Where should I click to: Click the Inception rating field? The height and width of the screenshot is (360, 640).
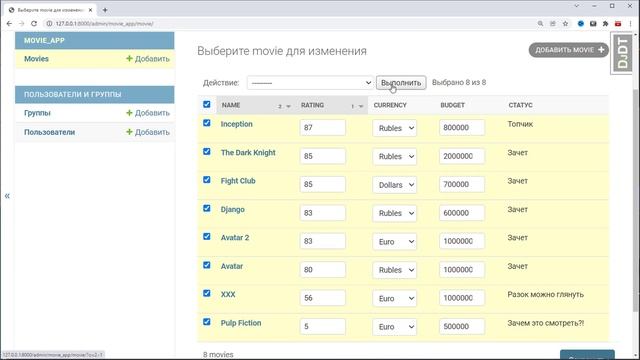[322, 128]
